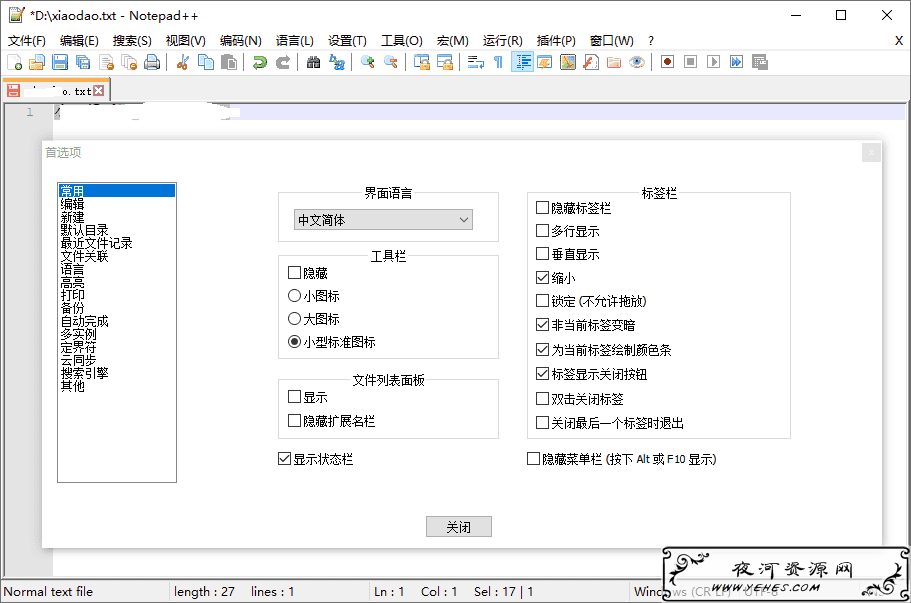
Task: Uncheck the 非当前标签变暗 checkbox
Action: 542,325
